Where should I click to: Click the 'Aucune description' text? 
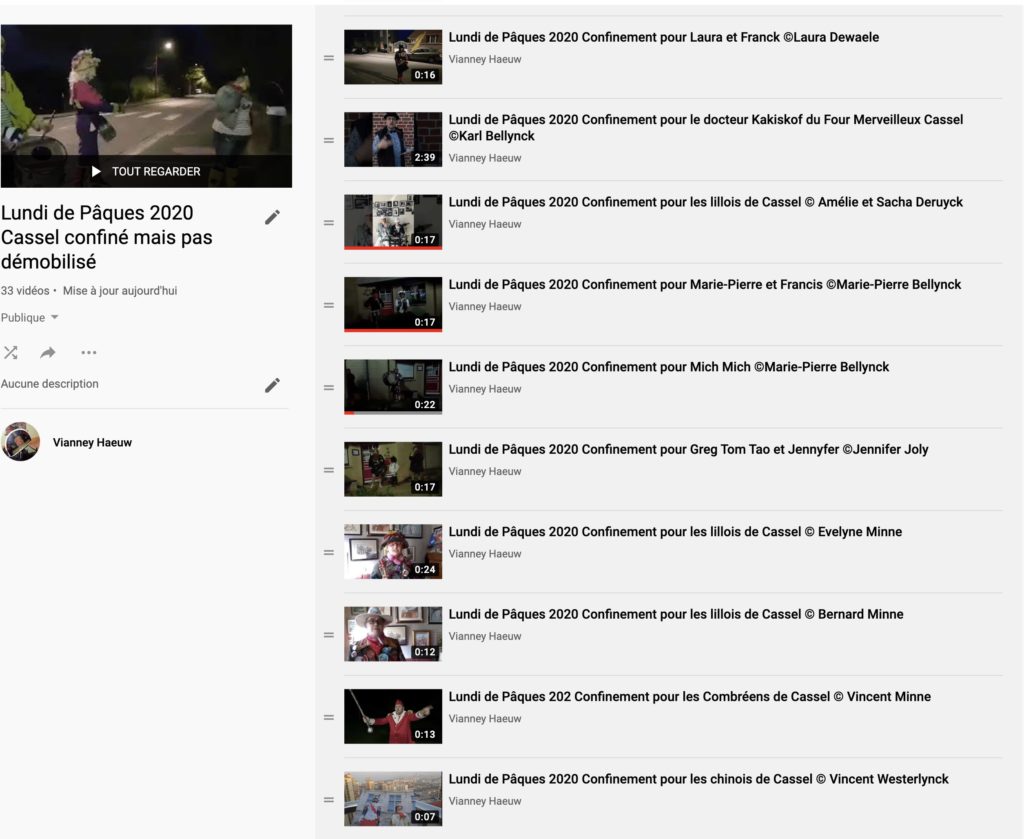point(50,384)
